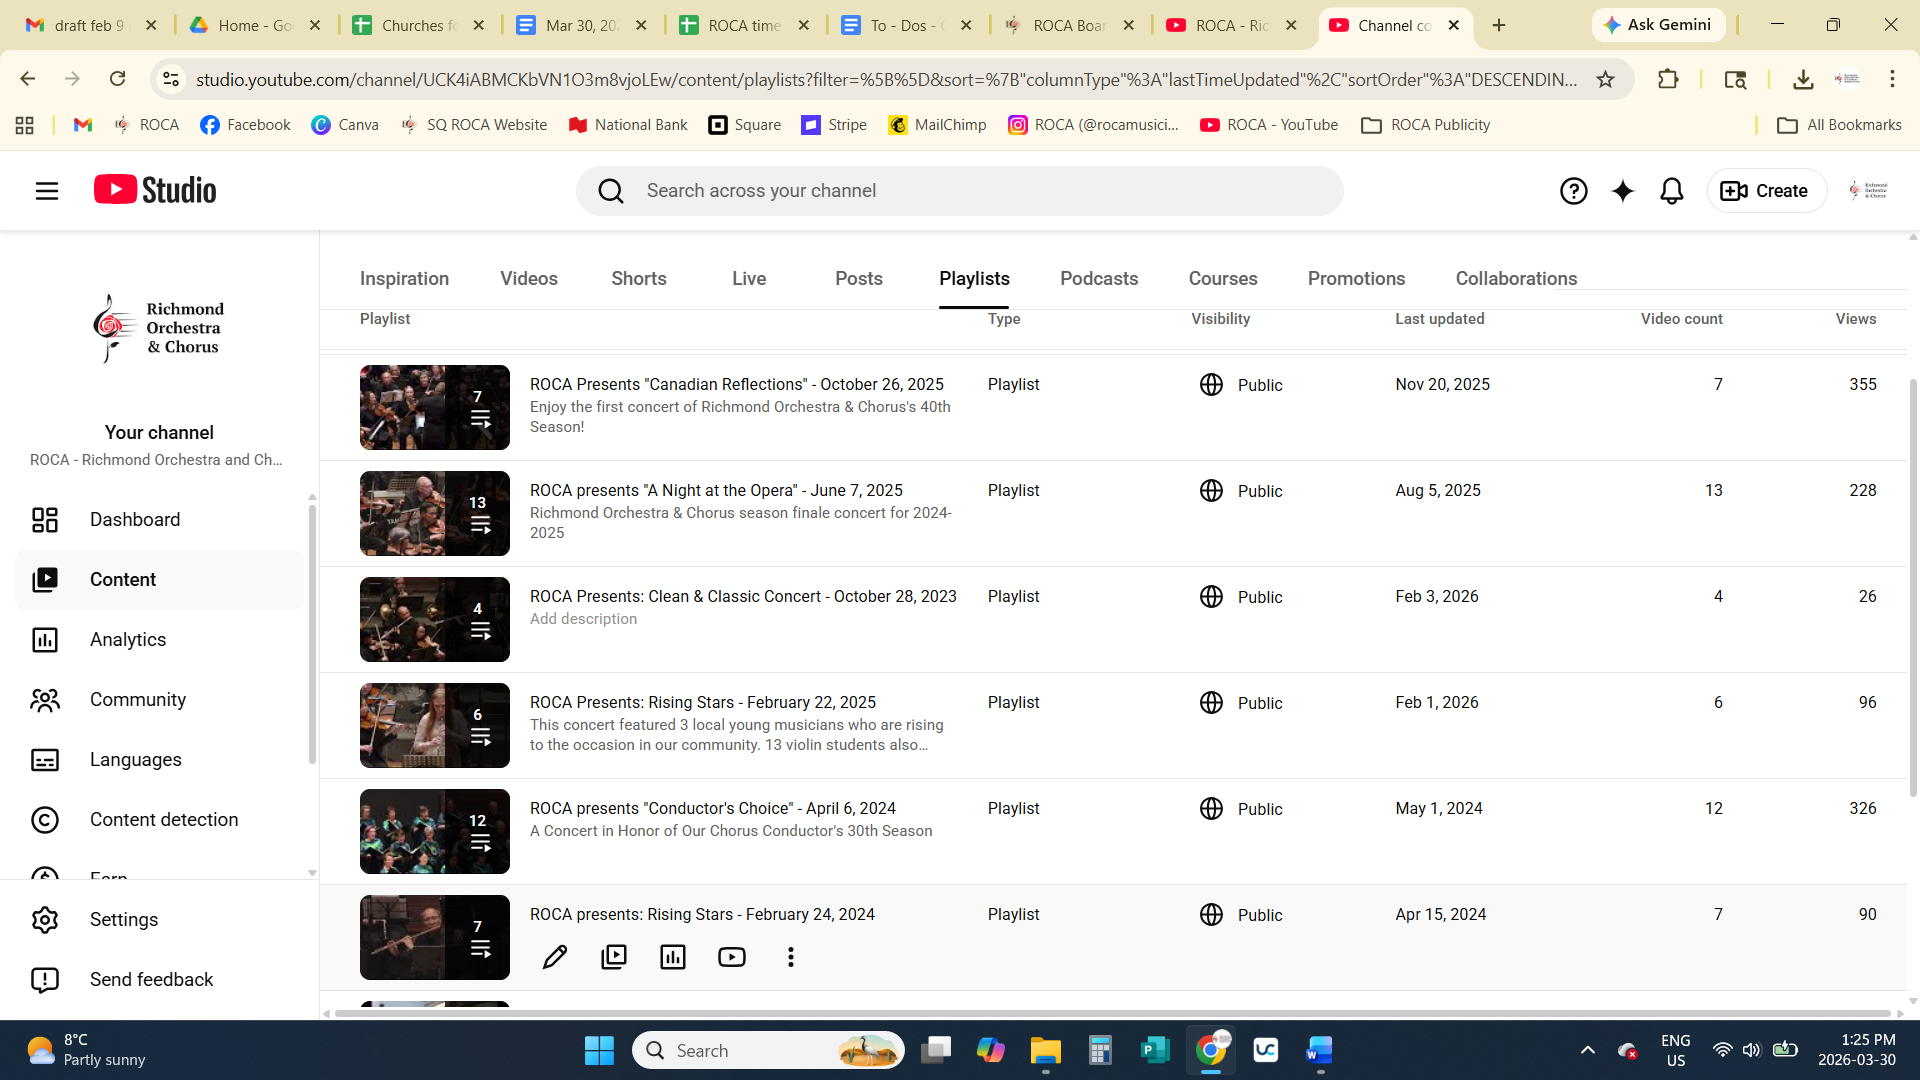Toggle the hamburger navigation menu

[x=47, y=191]
